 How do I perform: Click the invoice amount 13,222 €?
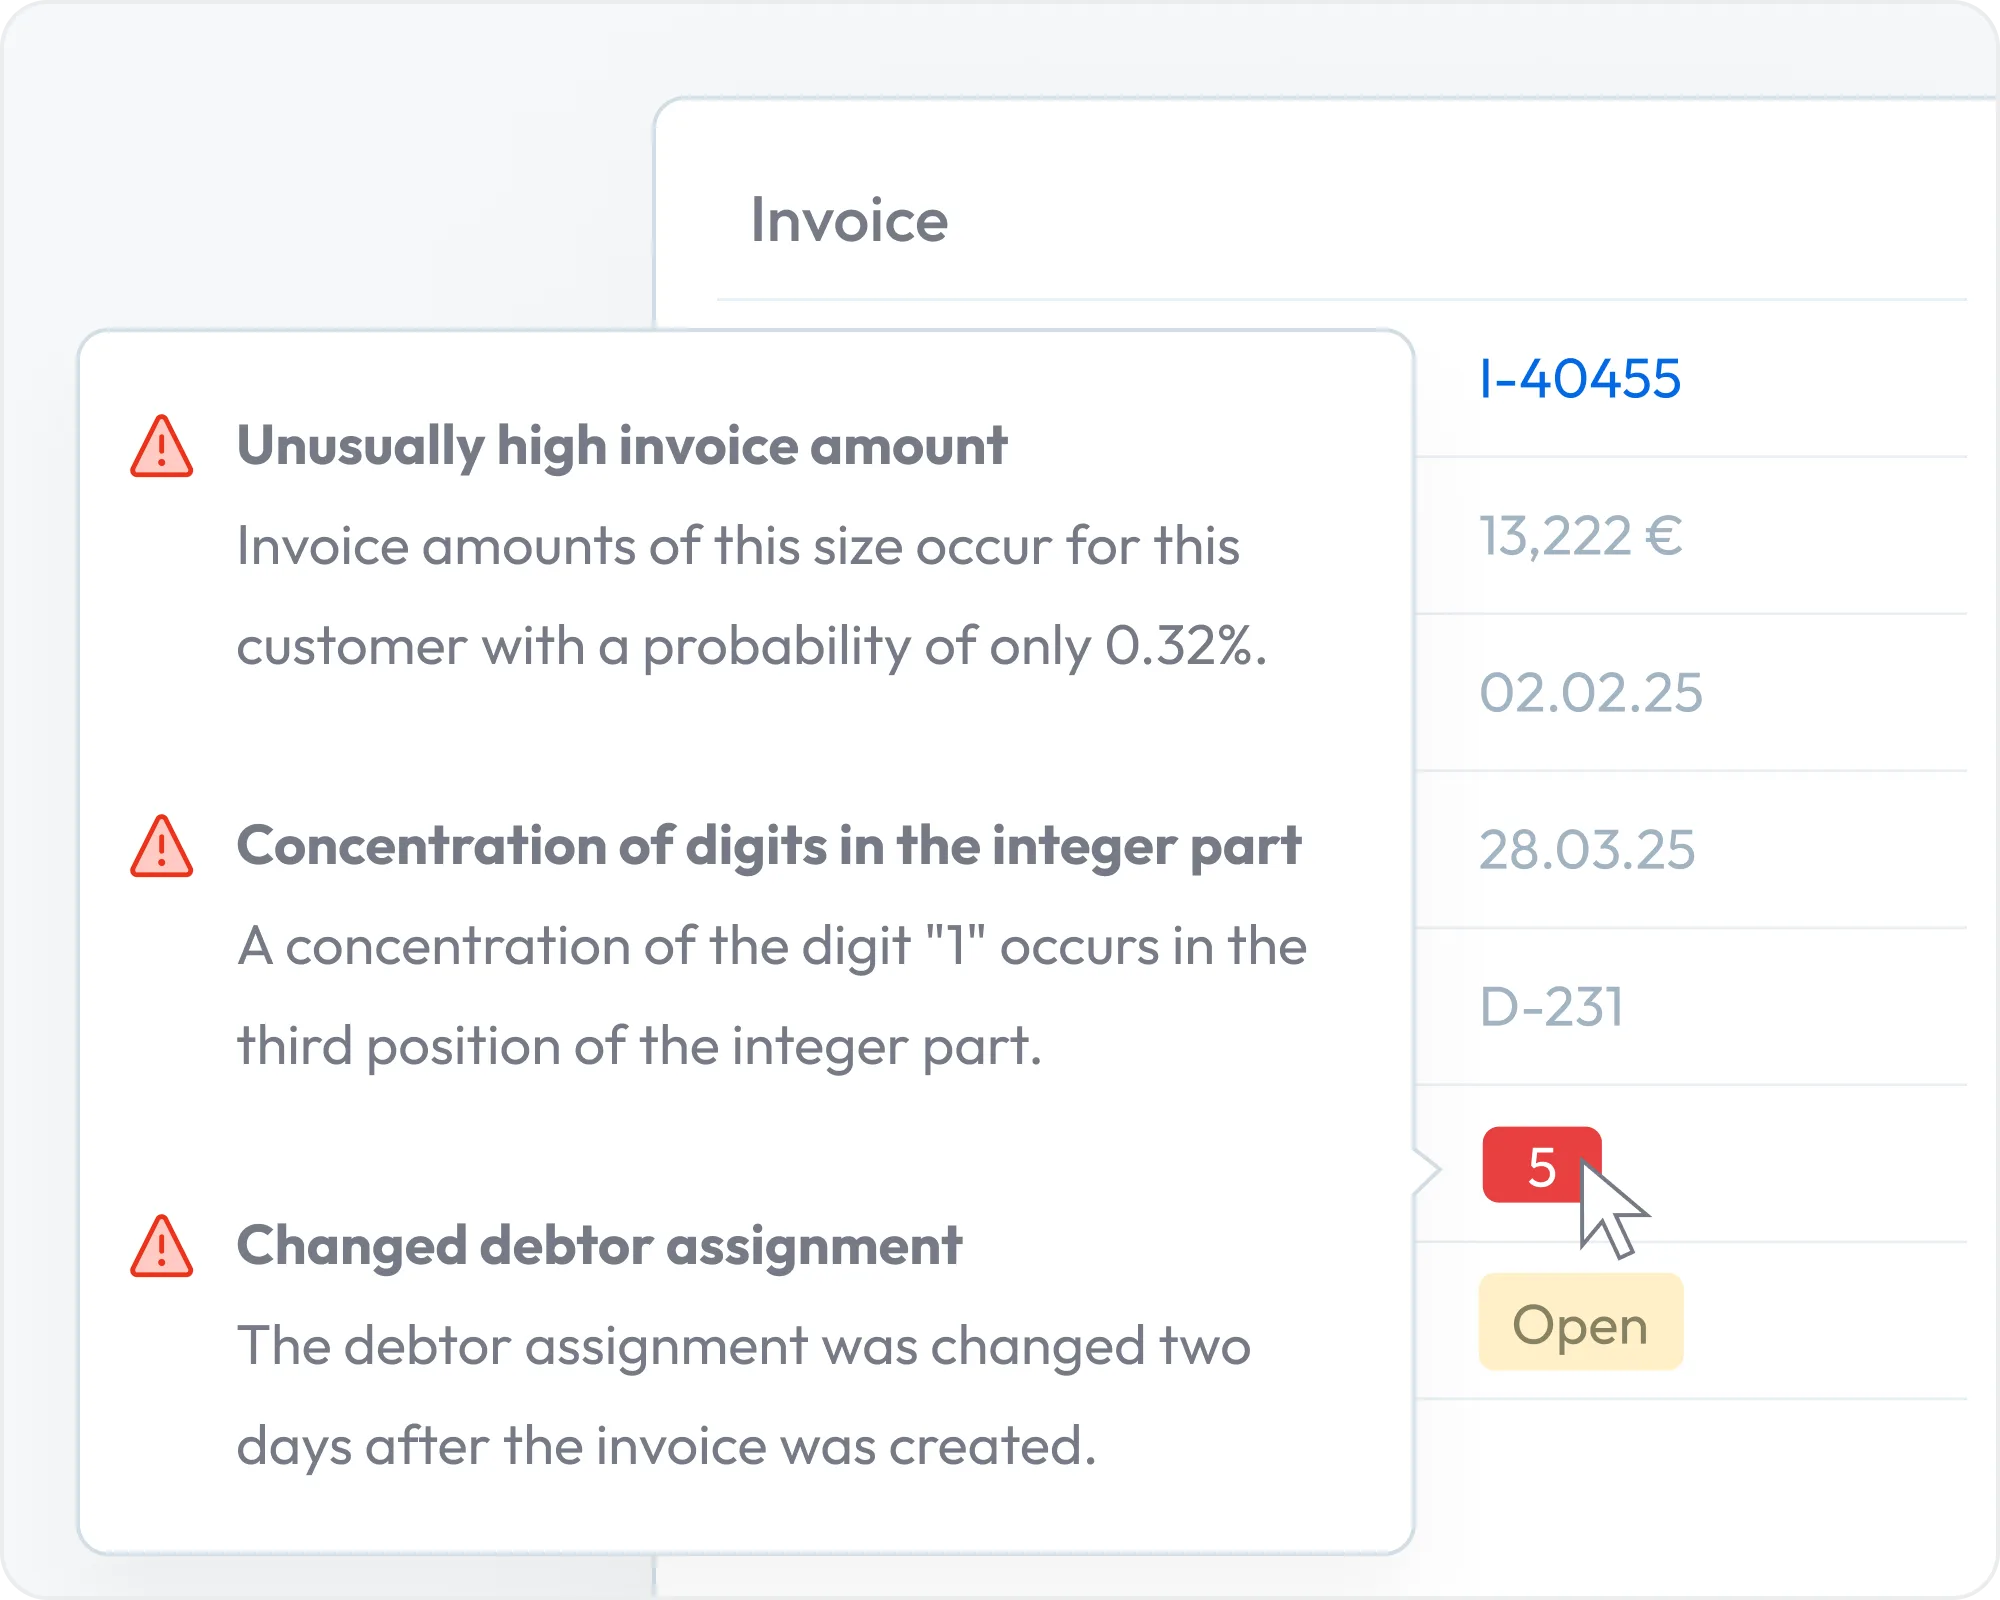coord(1580,536)
